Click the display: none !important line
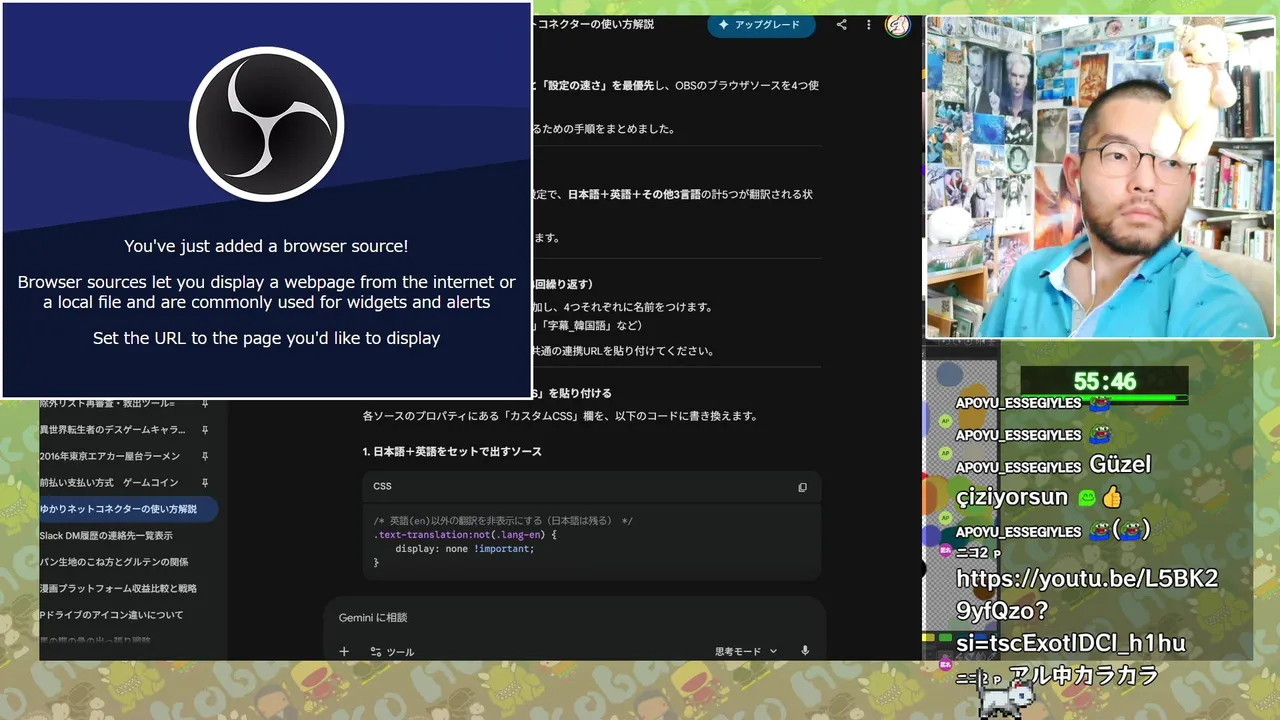The image size is (1280, 720). [x=465, y=548]
